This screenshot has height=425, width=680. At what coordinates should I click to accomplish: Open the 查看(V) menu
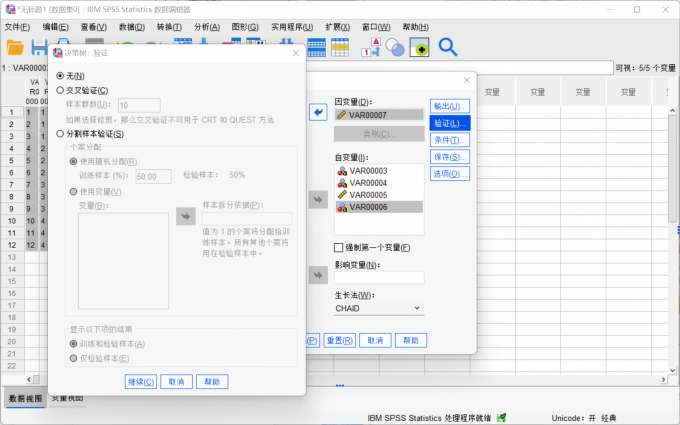pos(94,27)
